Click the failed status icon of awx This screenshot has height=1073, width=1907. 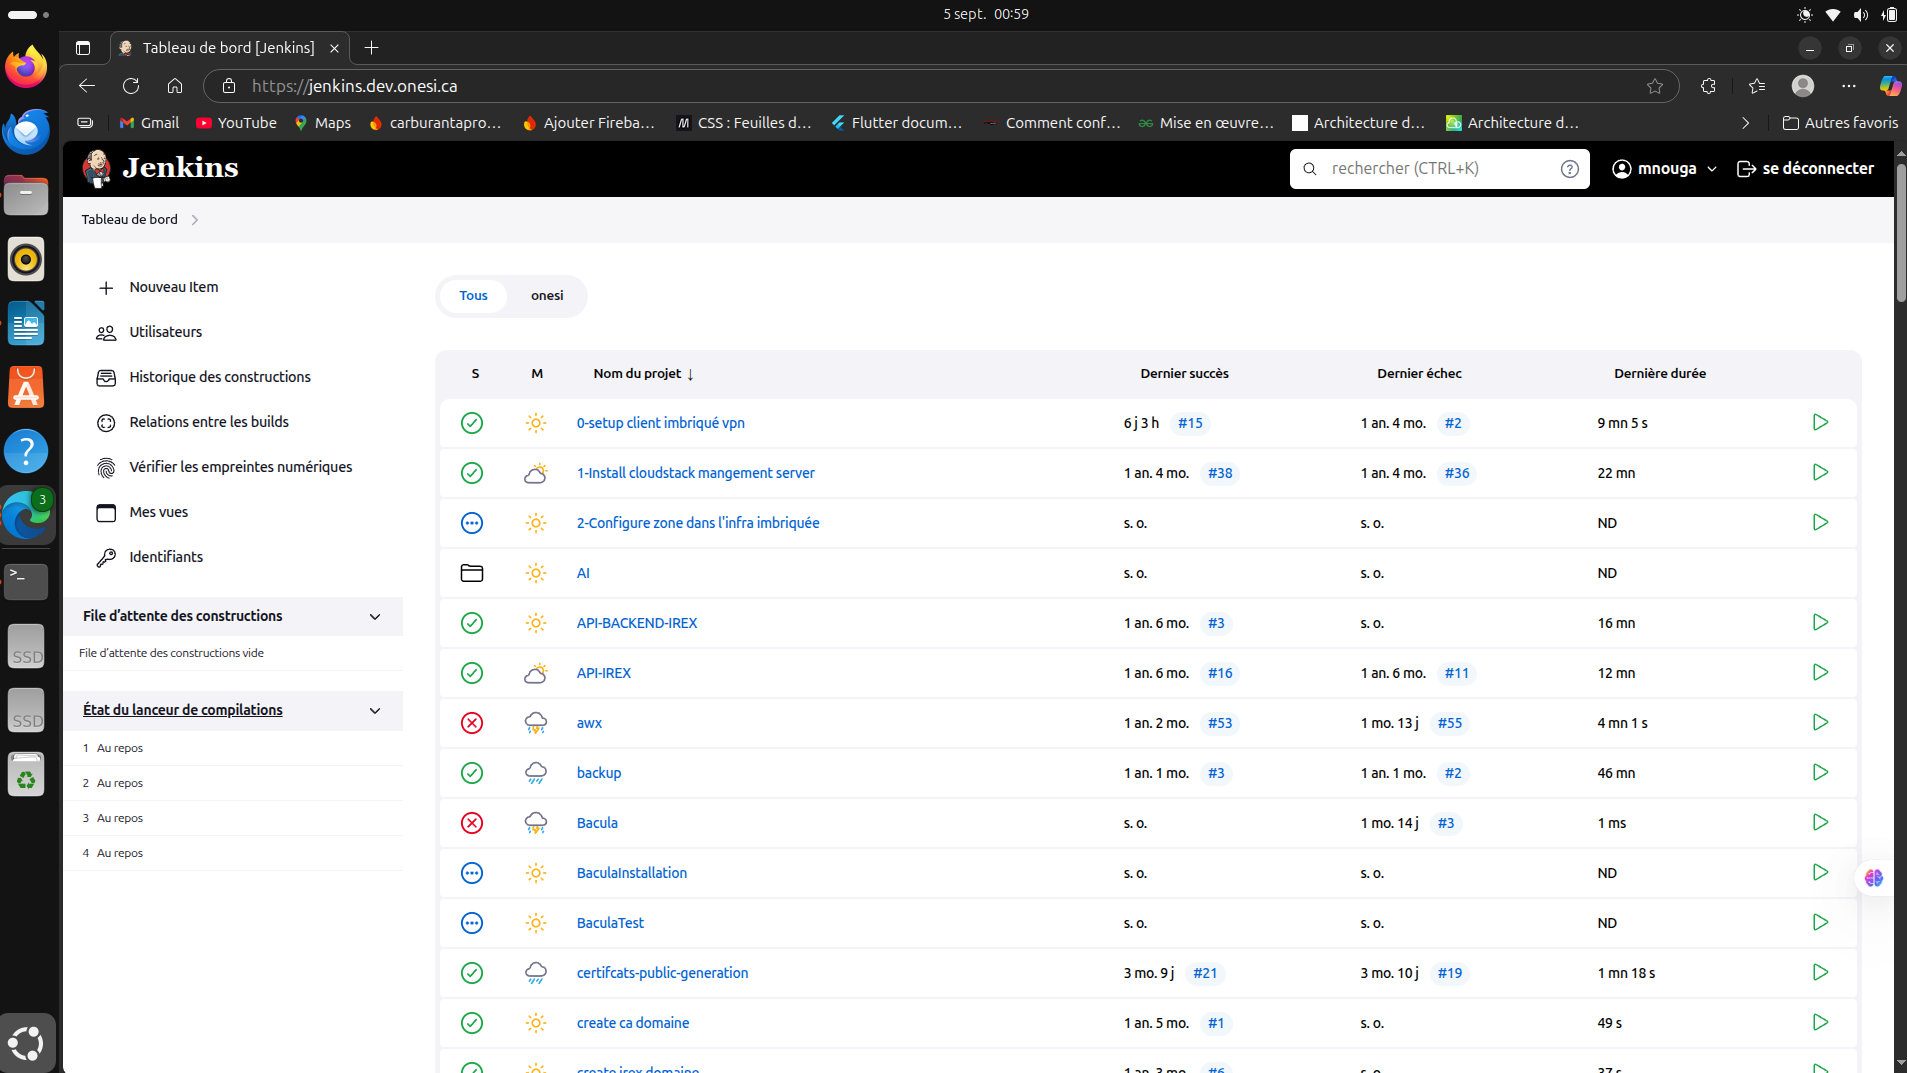pyautogui.click(x=472, y=723)
